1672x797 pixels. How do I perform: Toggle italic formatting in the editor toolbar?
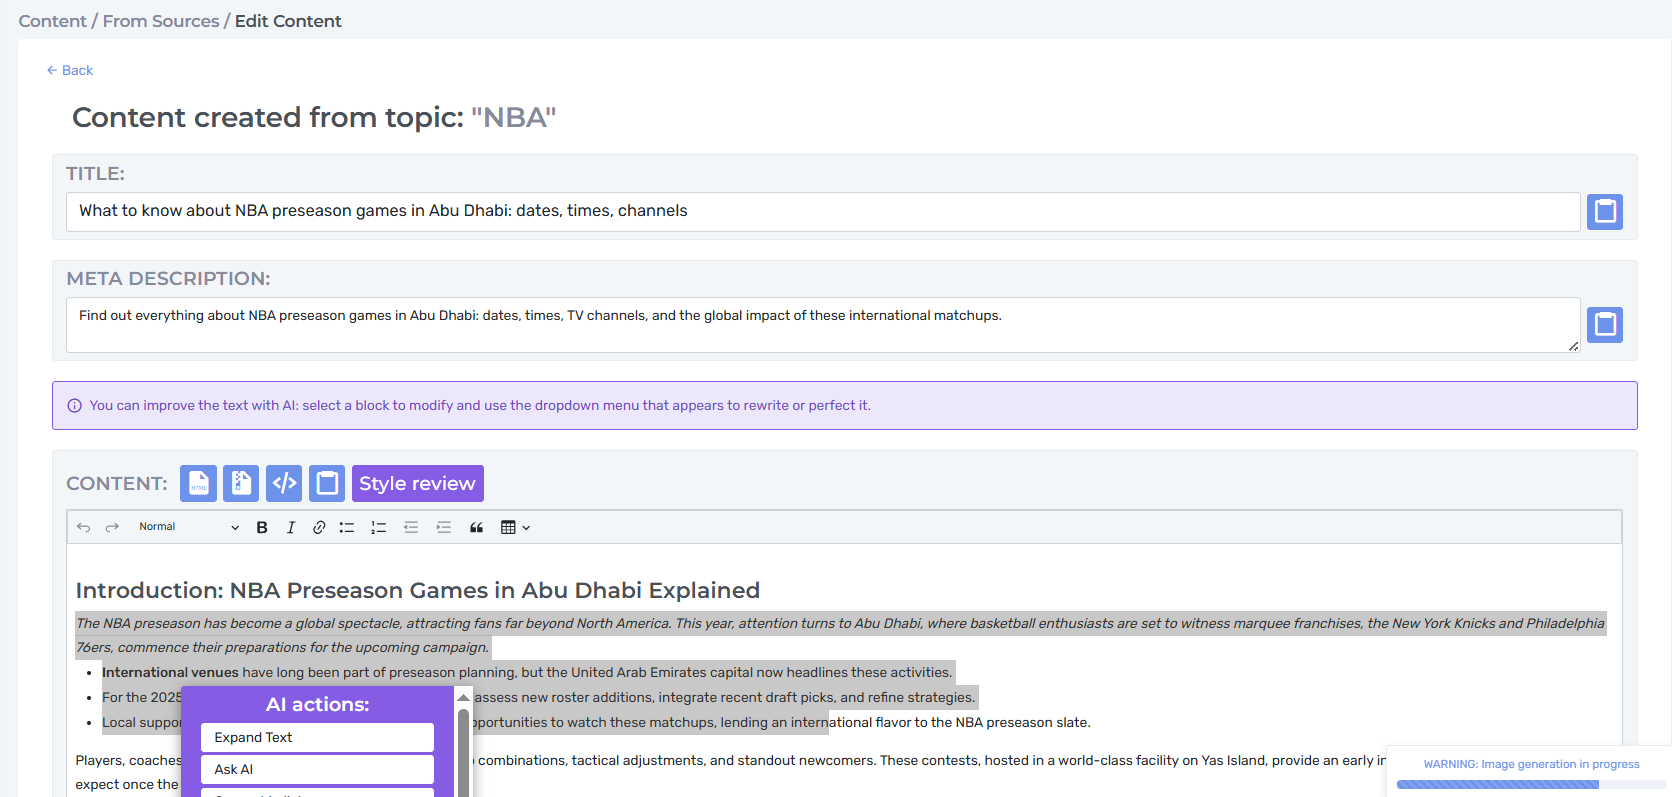(291, 527)
